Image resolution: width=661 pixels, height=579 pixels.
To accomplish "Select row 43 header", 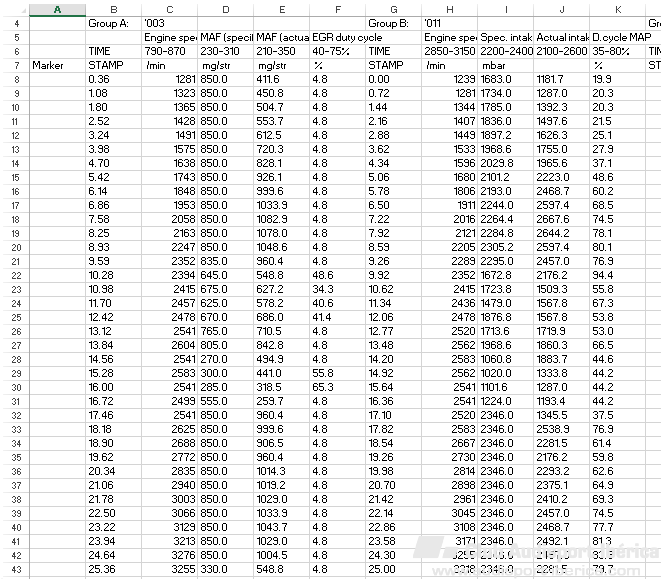I will point(14,568).
